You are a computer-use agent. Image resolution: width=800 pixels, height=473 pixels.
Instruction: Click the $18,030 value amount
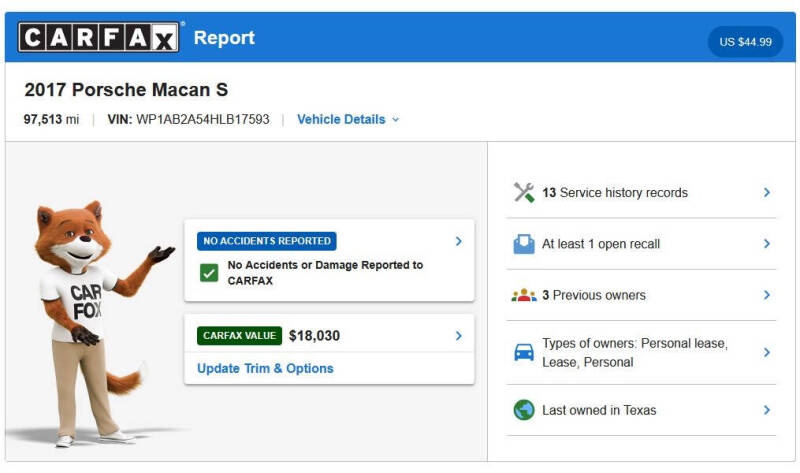point(314,336)
